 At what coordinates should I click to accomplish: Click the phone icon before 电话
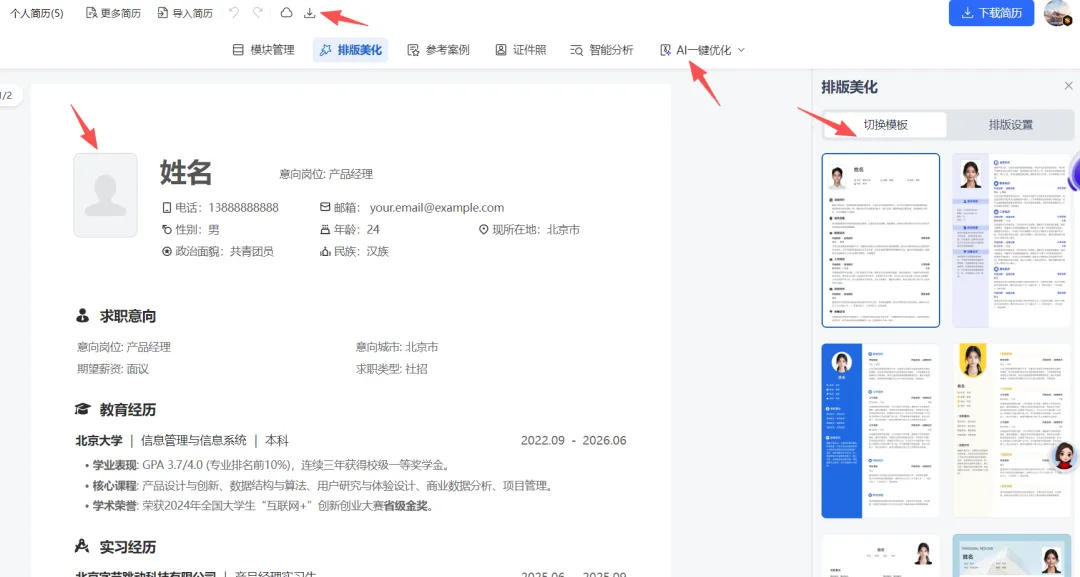tap(167, 207)
